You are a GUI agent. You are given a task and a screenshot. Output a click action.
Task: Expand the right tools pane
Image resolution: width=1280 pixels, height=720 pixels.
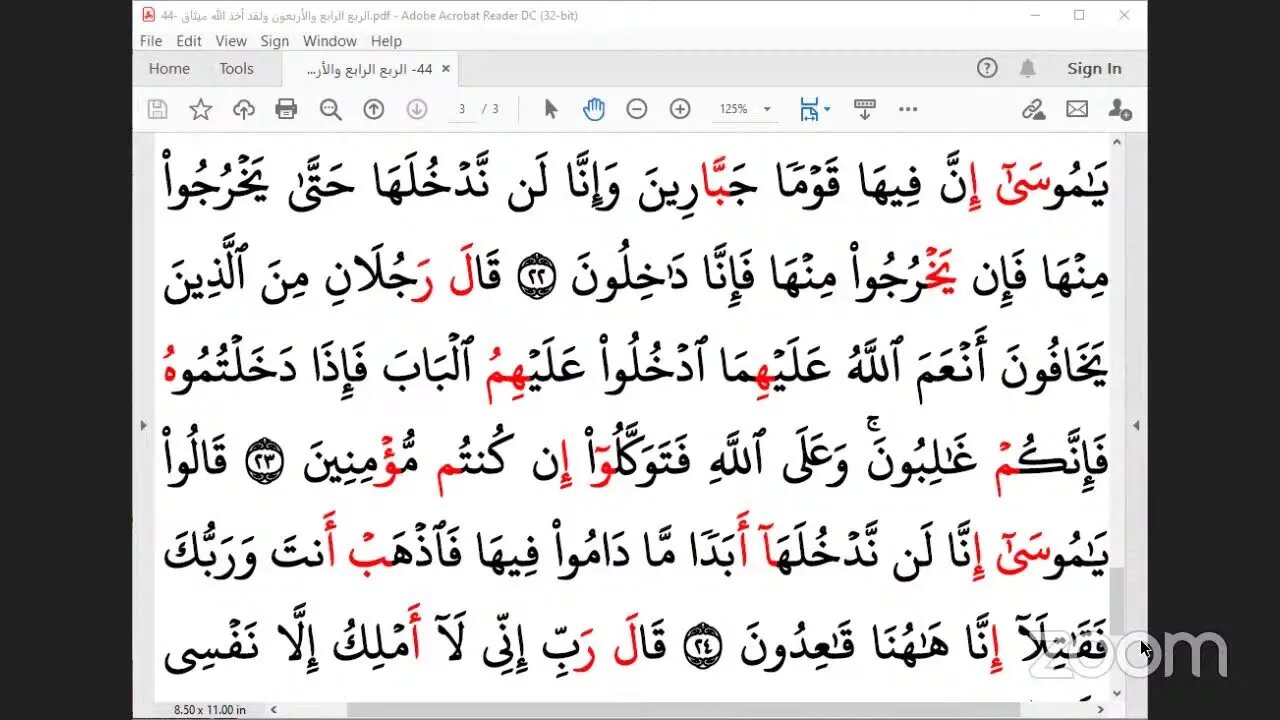(1136, 425)
